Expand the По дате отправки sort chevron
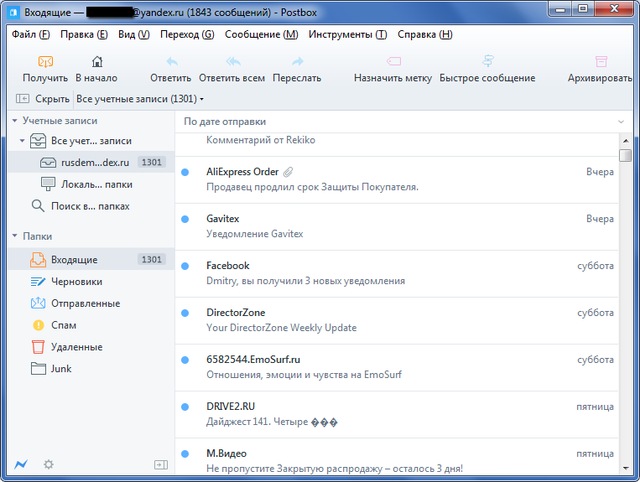Screen dimensions: 640x482 (621, 121)
